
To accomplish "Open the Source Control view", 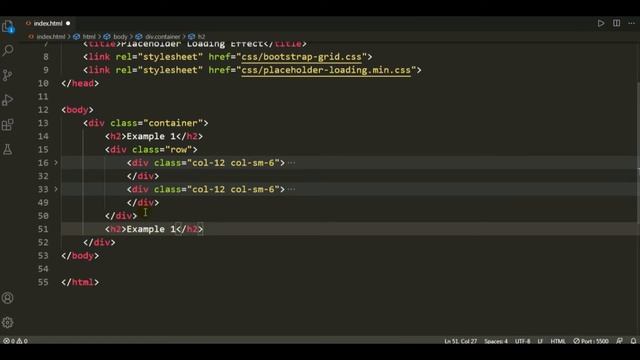I will click(x=8, y=75).
